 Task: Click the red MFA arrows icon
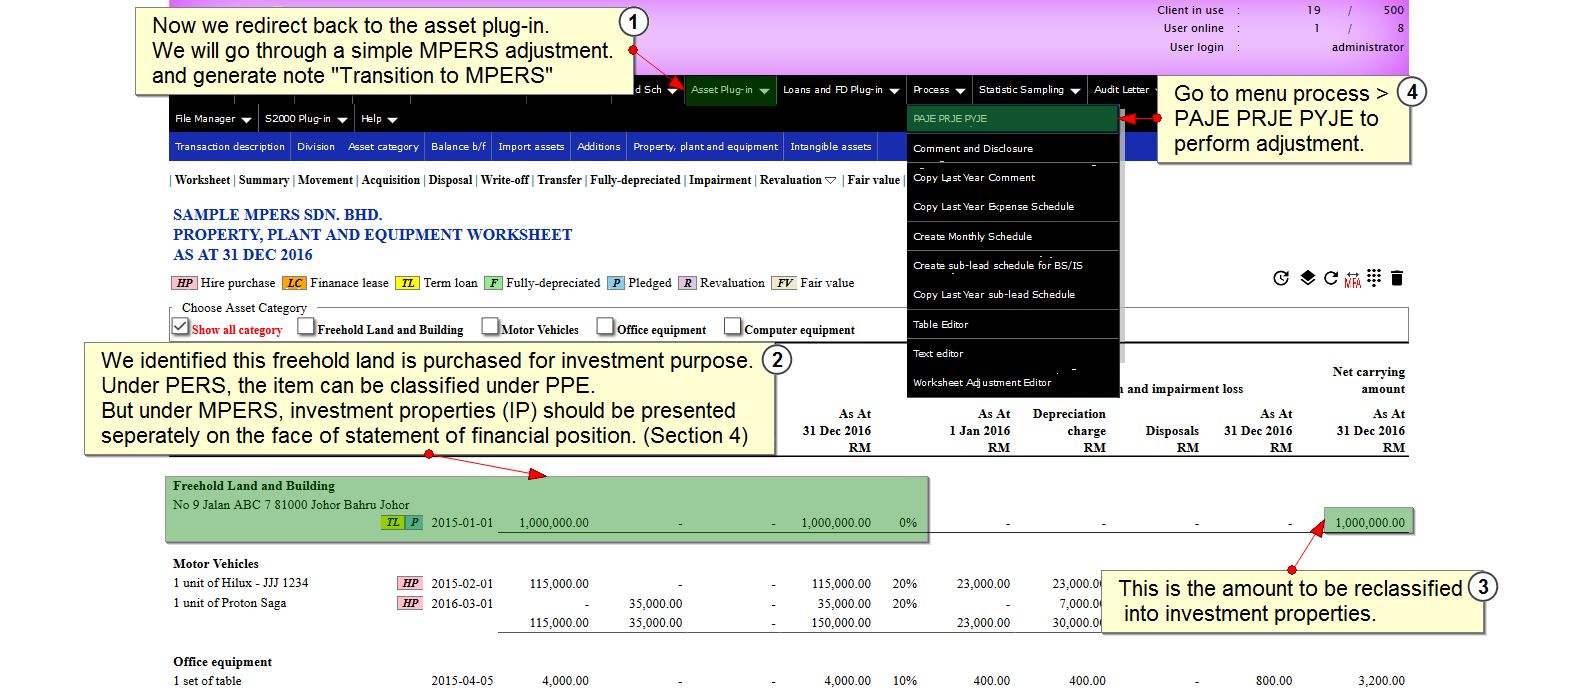1352,279
